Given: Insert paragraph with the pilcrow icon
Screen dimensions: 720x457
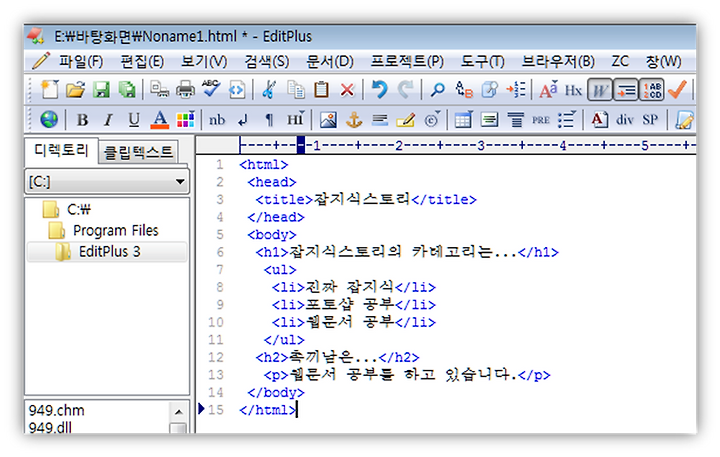Looking at the screenshot, I should (270, 120).
